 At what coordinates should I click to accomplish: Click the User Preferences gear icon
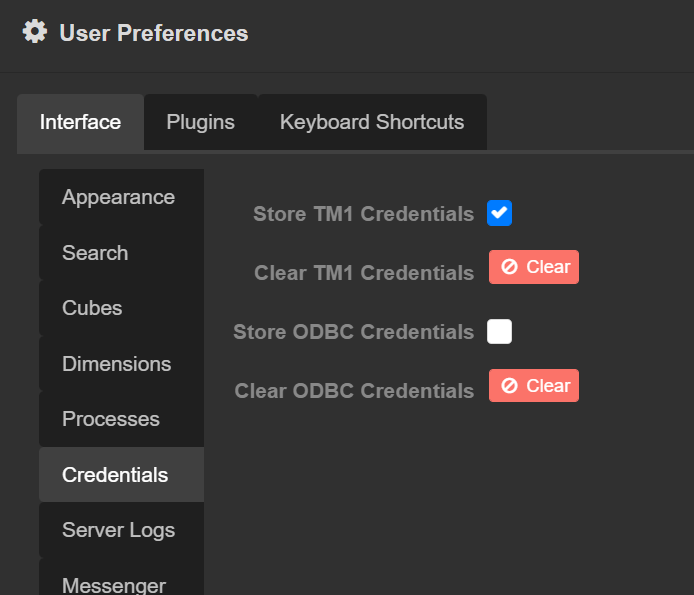pos(35,32)
